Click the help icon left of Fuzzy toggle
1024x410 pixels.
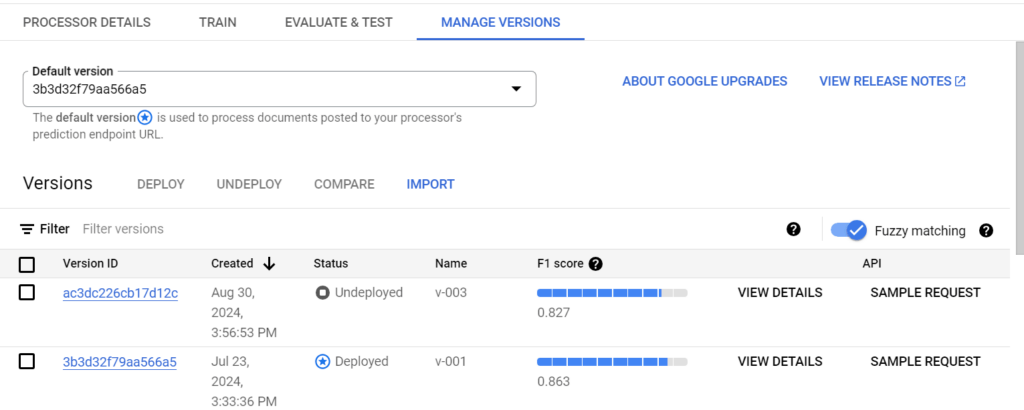[793, 230]
